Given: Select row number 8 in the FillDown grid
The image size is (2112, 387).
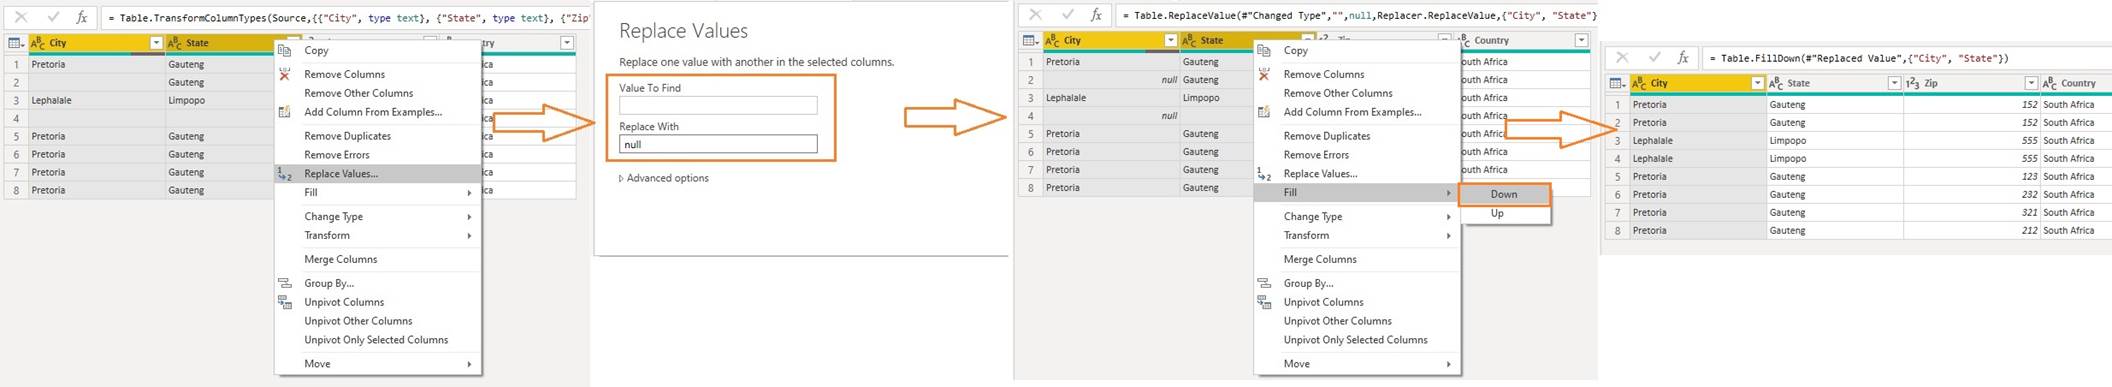Looking at the screenshot, I should pos(1617,231).
